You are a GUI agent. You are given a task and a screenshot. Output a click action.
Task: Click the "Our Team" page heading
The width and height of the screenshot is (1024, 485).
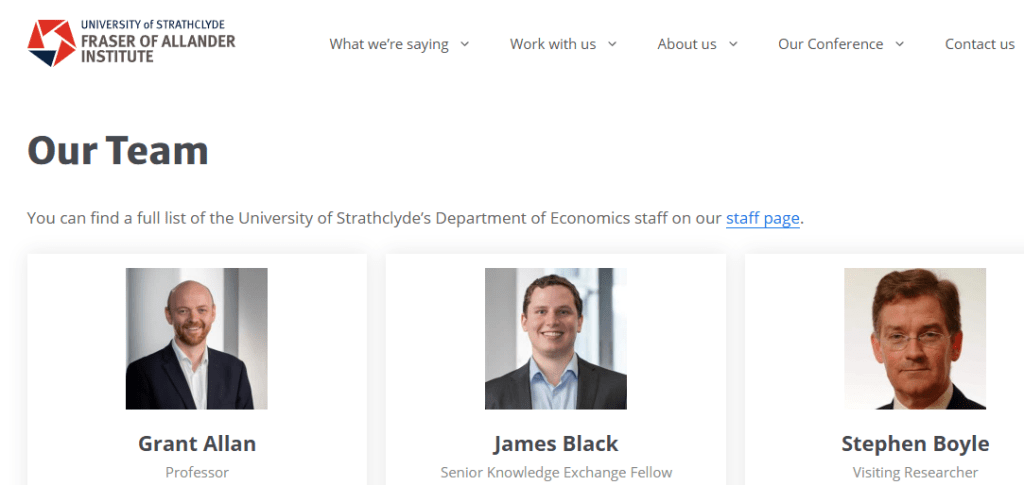click(x=118, y=151)
